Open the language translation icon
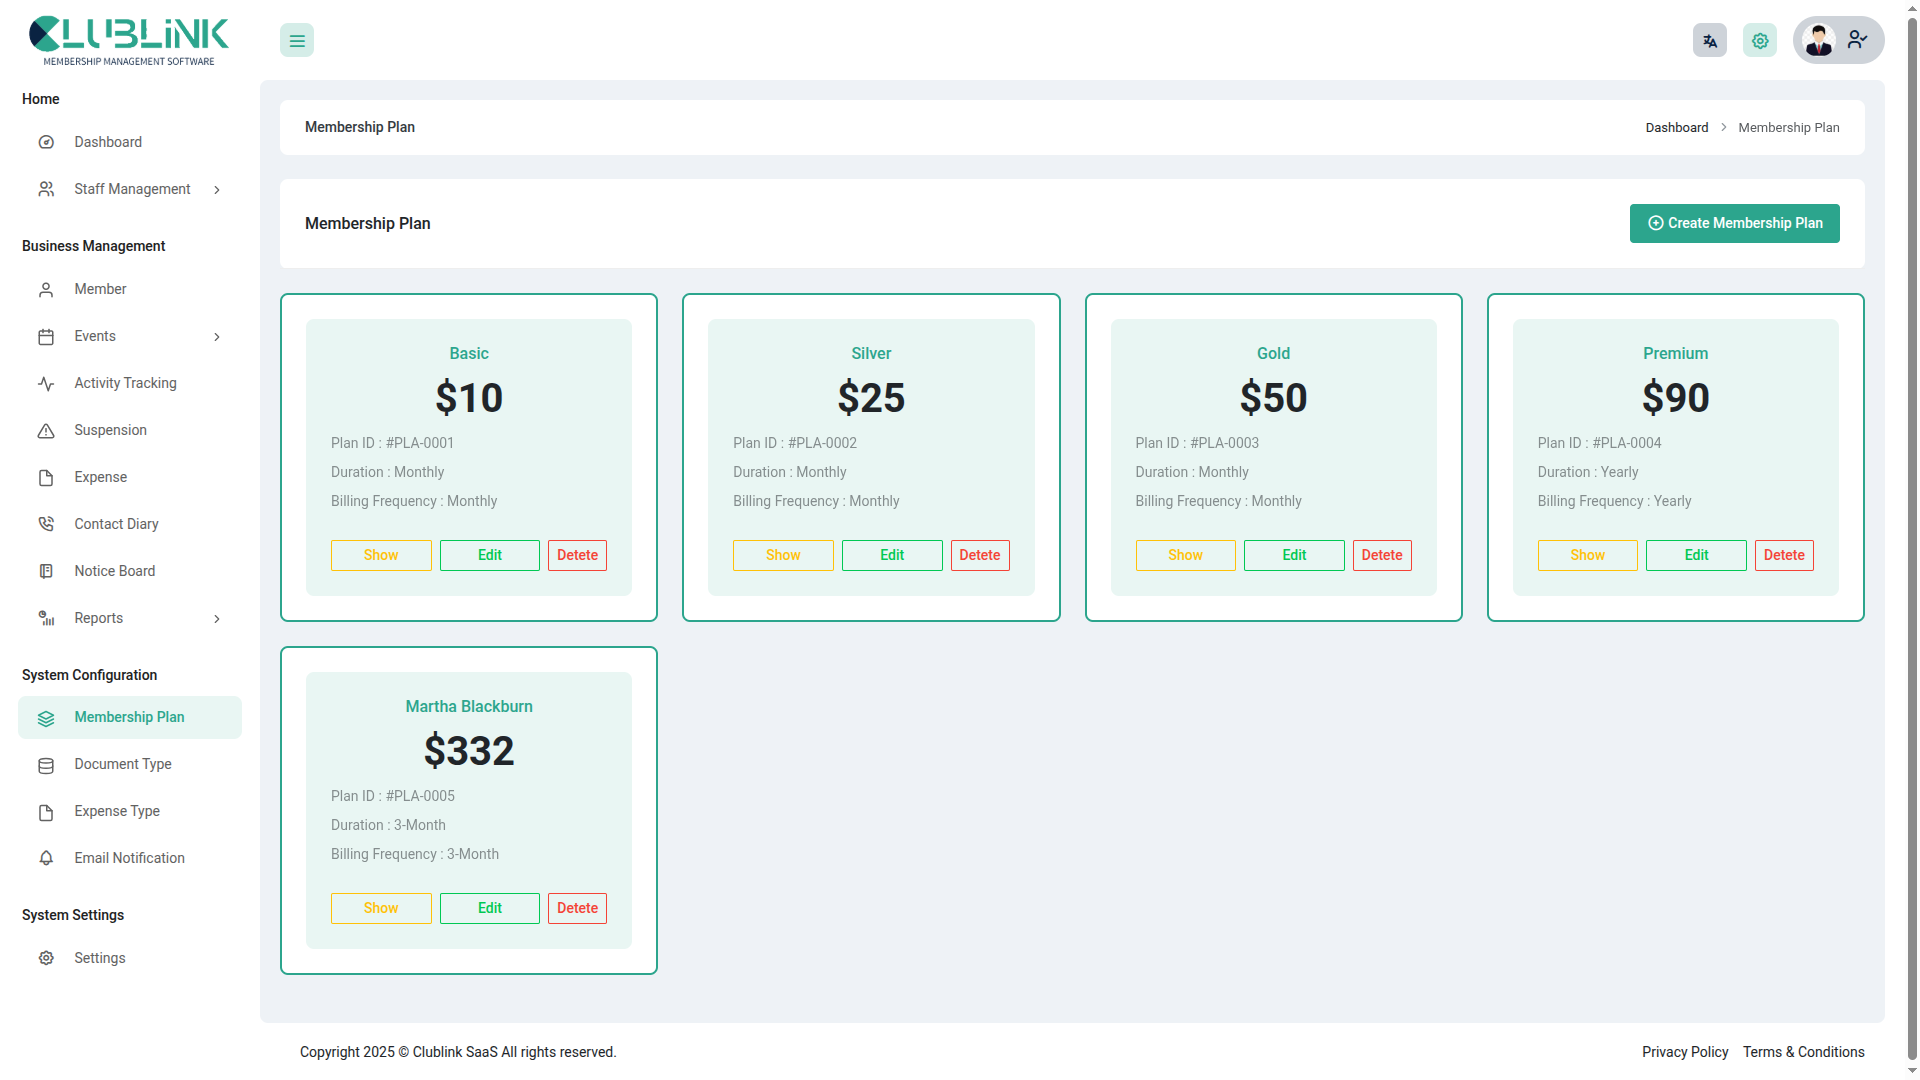Viewport: 1920px width, 1080px height. coord(1710,41)
